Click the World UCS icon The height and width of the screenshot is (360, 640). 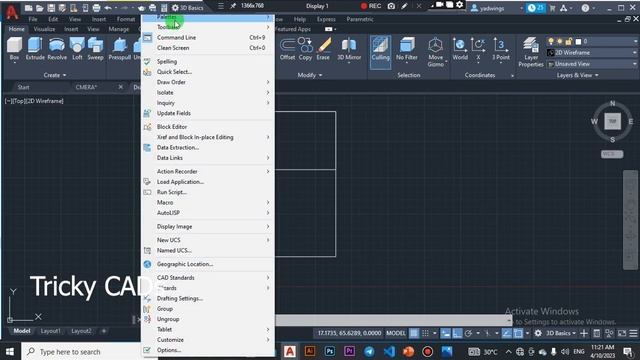click(x=460, y=49)
